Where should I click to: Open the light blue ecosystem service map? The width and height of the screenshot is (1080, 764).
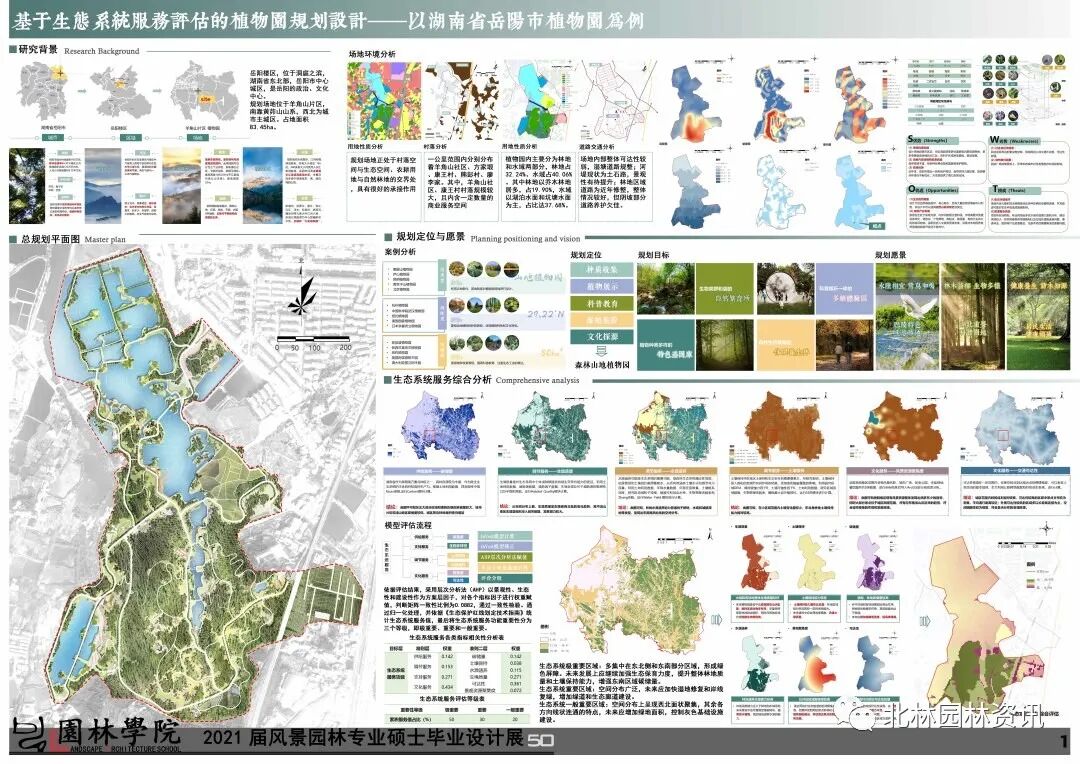coord(1015,427)
